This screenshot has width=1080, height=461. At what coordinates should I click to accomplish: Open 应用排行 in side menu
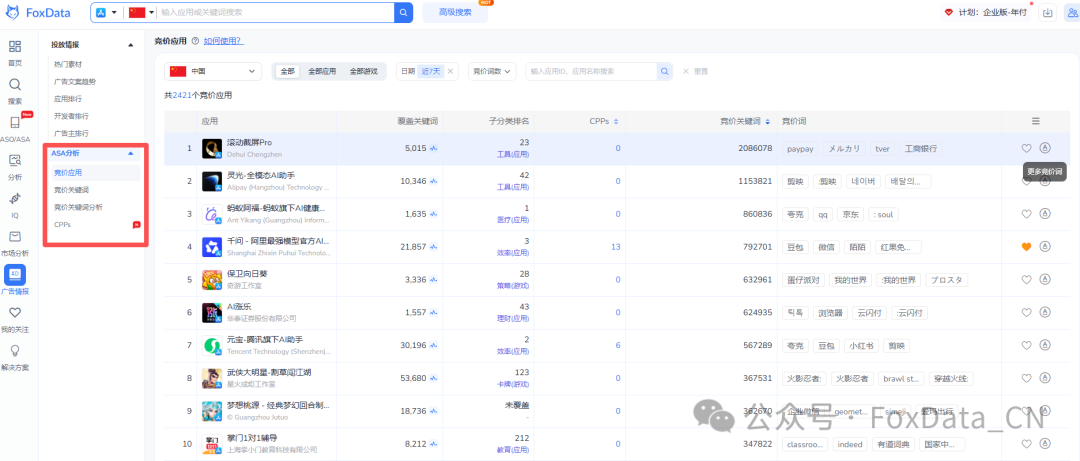pyautogui.click(x=68, y=99)
